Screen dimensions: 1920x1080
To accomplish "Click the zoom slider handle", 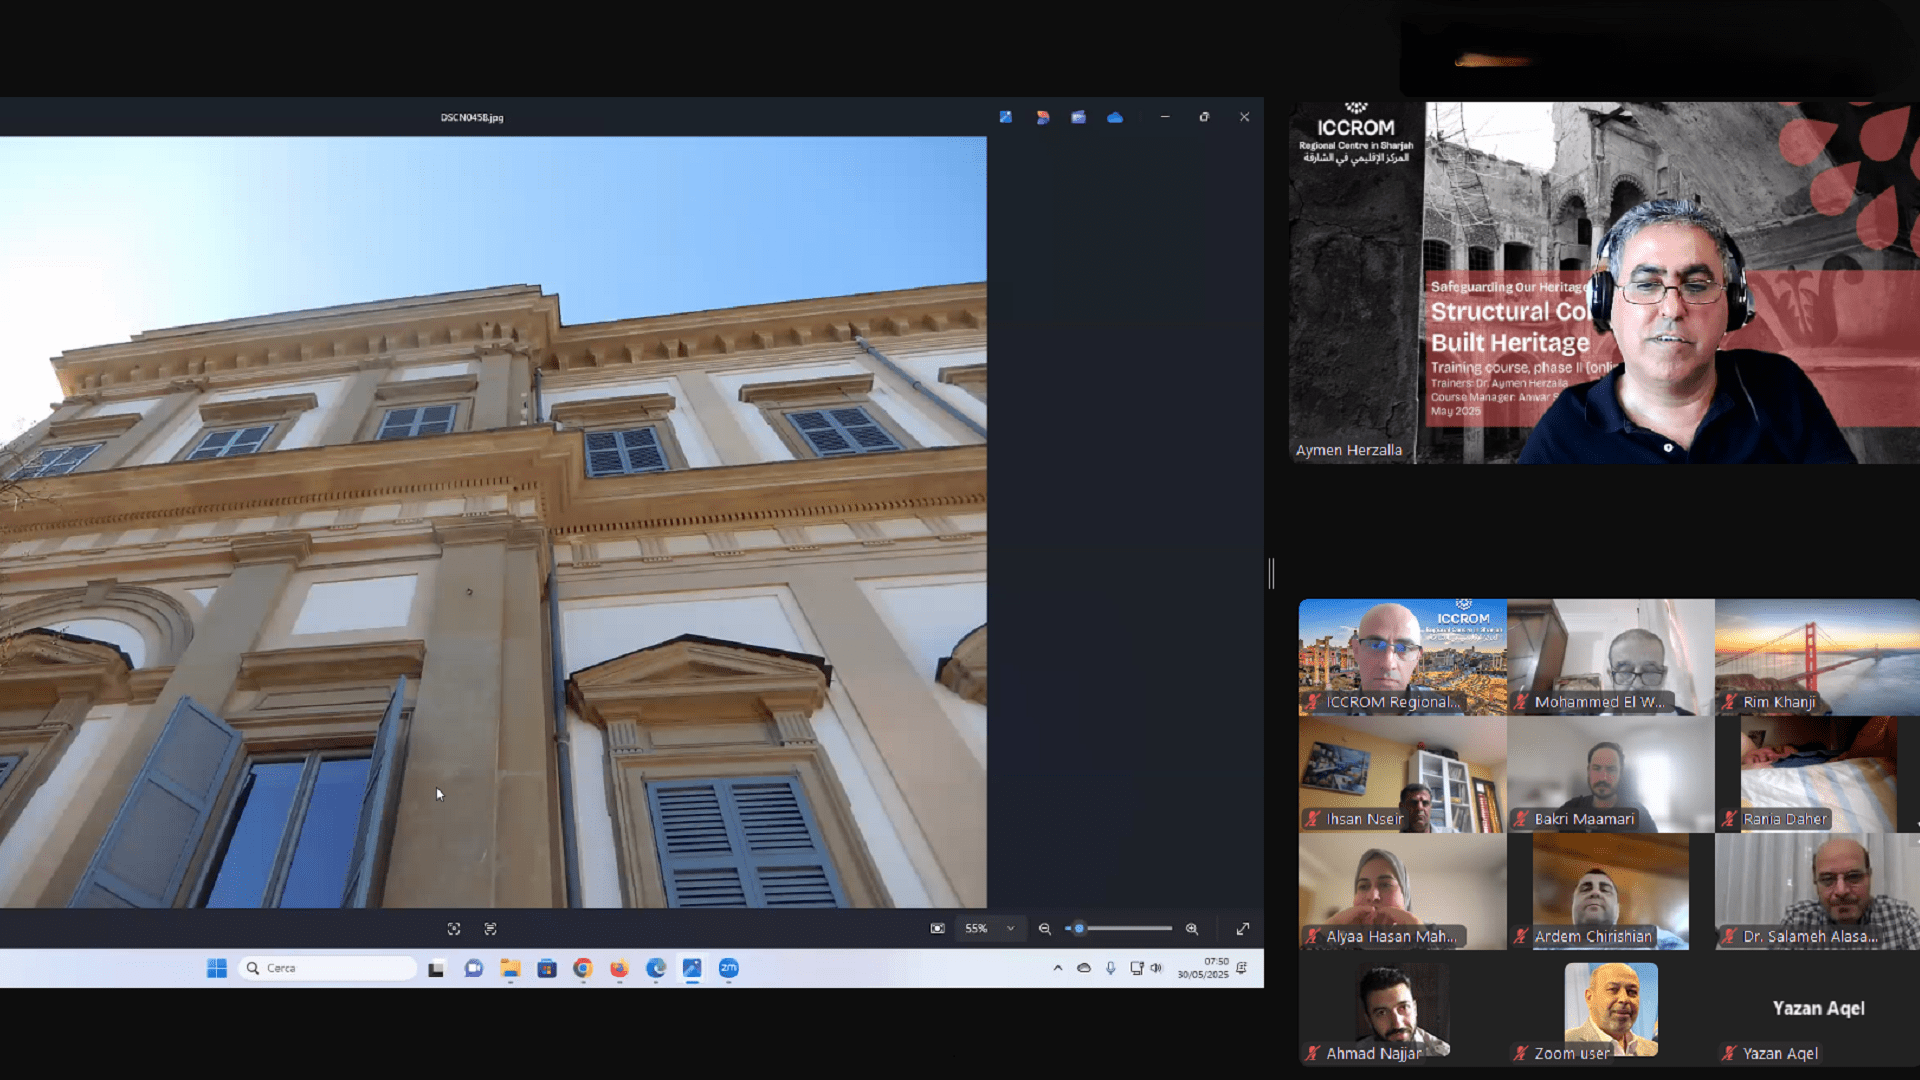I will [1079, 929].
